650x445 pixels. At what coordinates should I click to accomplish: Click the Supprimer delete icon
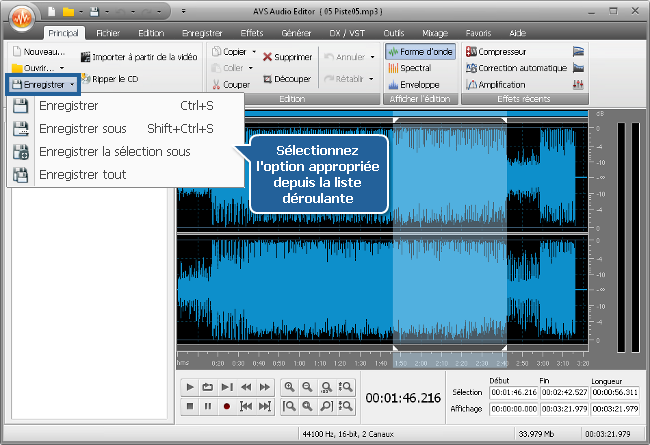(x=268, y=57)
